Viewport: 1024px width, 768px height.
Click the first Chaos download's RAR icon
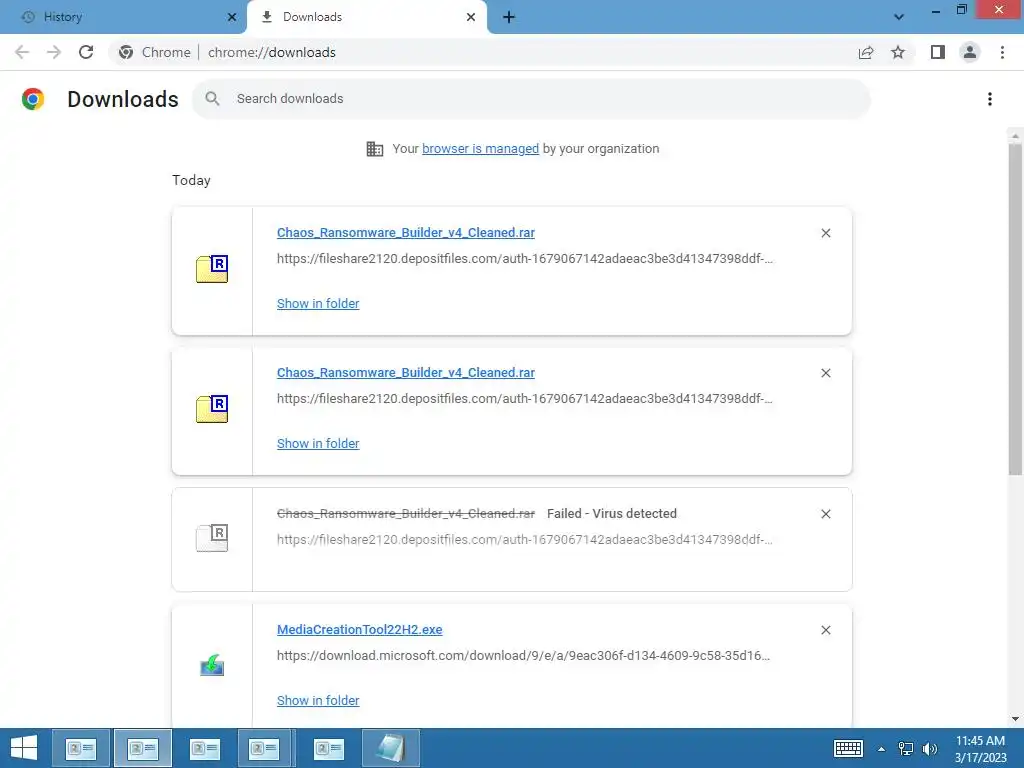[x=212, y=269]
